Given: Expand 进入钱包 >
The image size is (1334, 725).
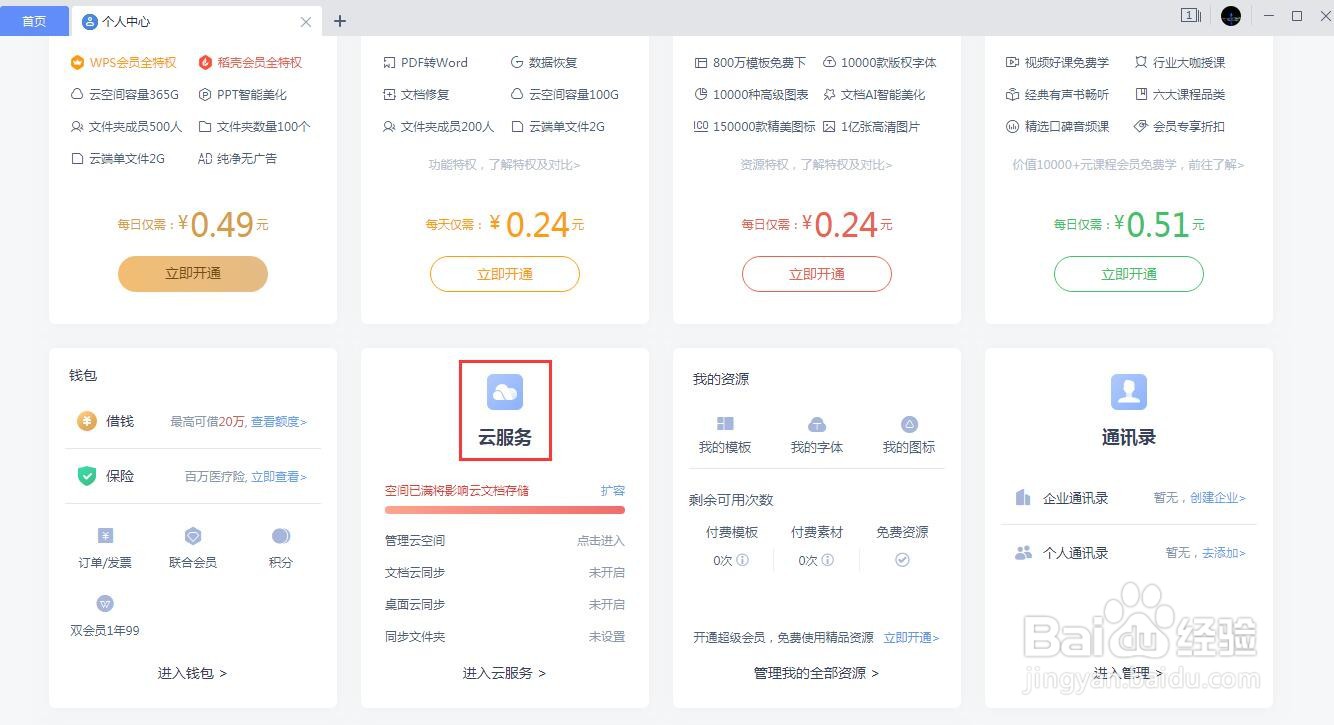Looking at the screenshot, I should pyautogui.click(x=193, y=673).
